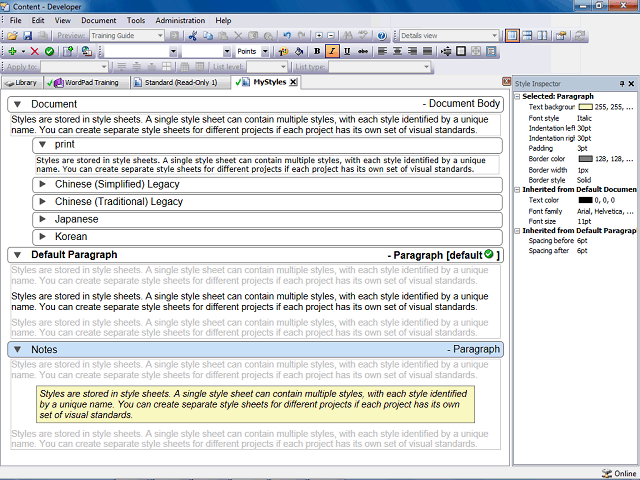640x480 pixels.
Task: Open the View menu
Action: click(x=62, y=20)
